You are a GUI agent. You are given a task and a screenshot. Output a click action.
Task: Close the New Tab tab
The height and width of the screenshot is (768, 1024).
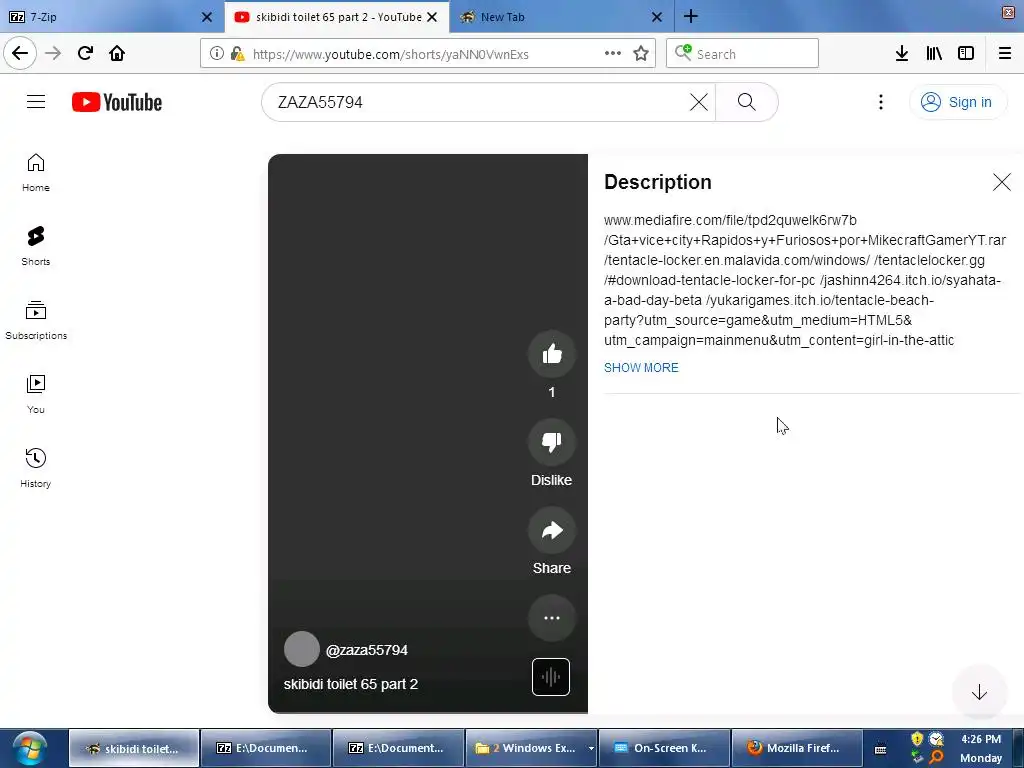[x=657, y=17]
